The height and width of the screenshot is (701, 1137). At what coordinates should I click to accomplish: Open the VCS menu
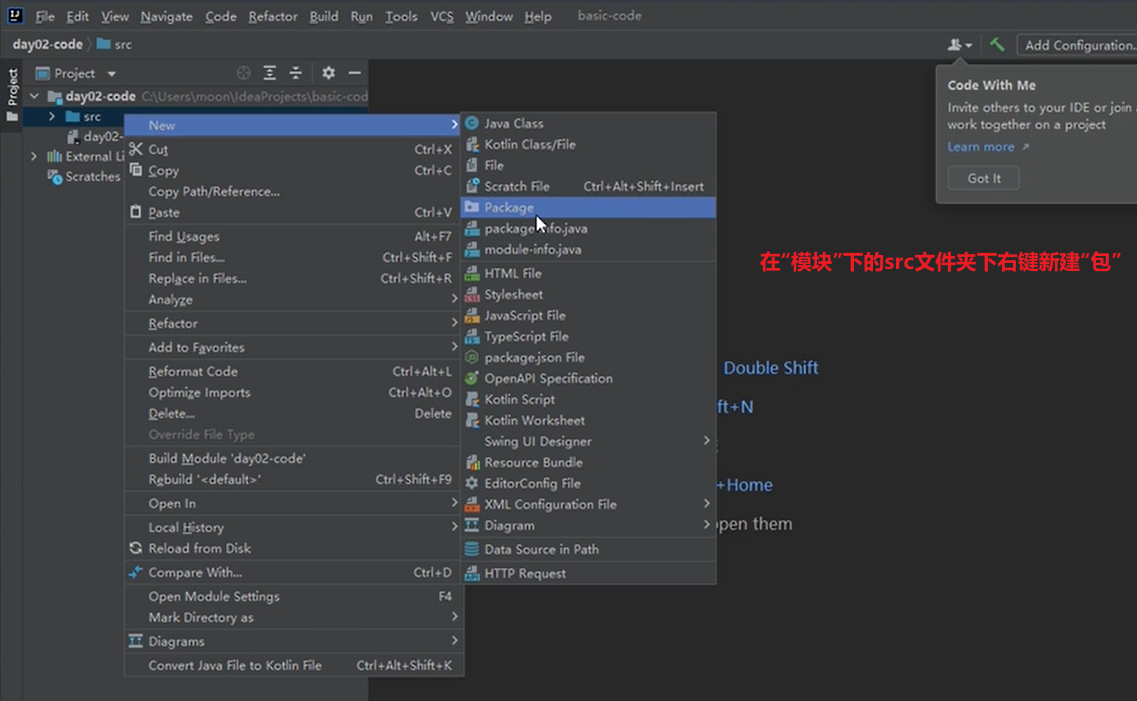(442, 16)
